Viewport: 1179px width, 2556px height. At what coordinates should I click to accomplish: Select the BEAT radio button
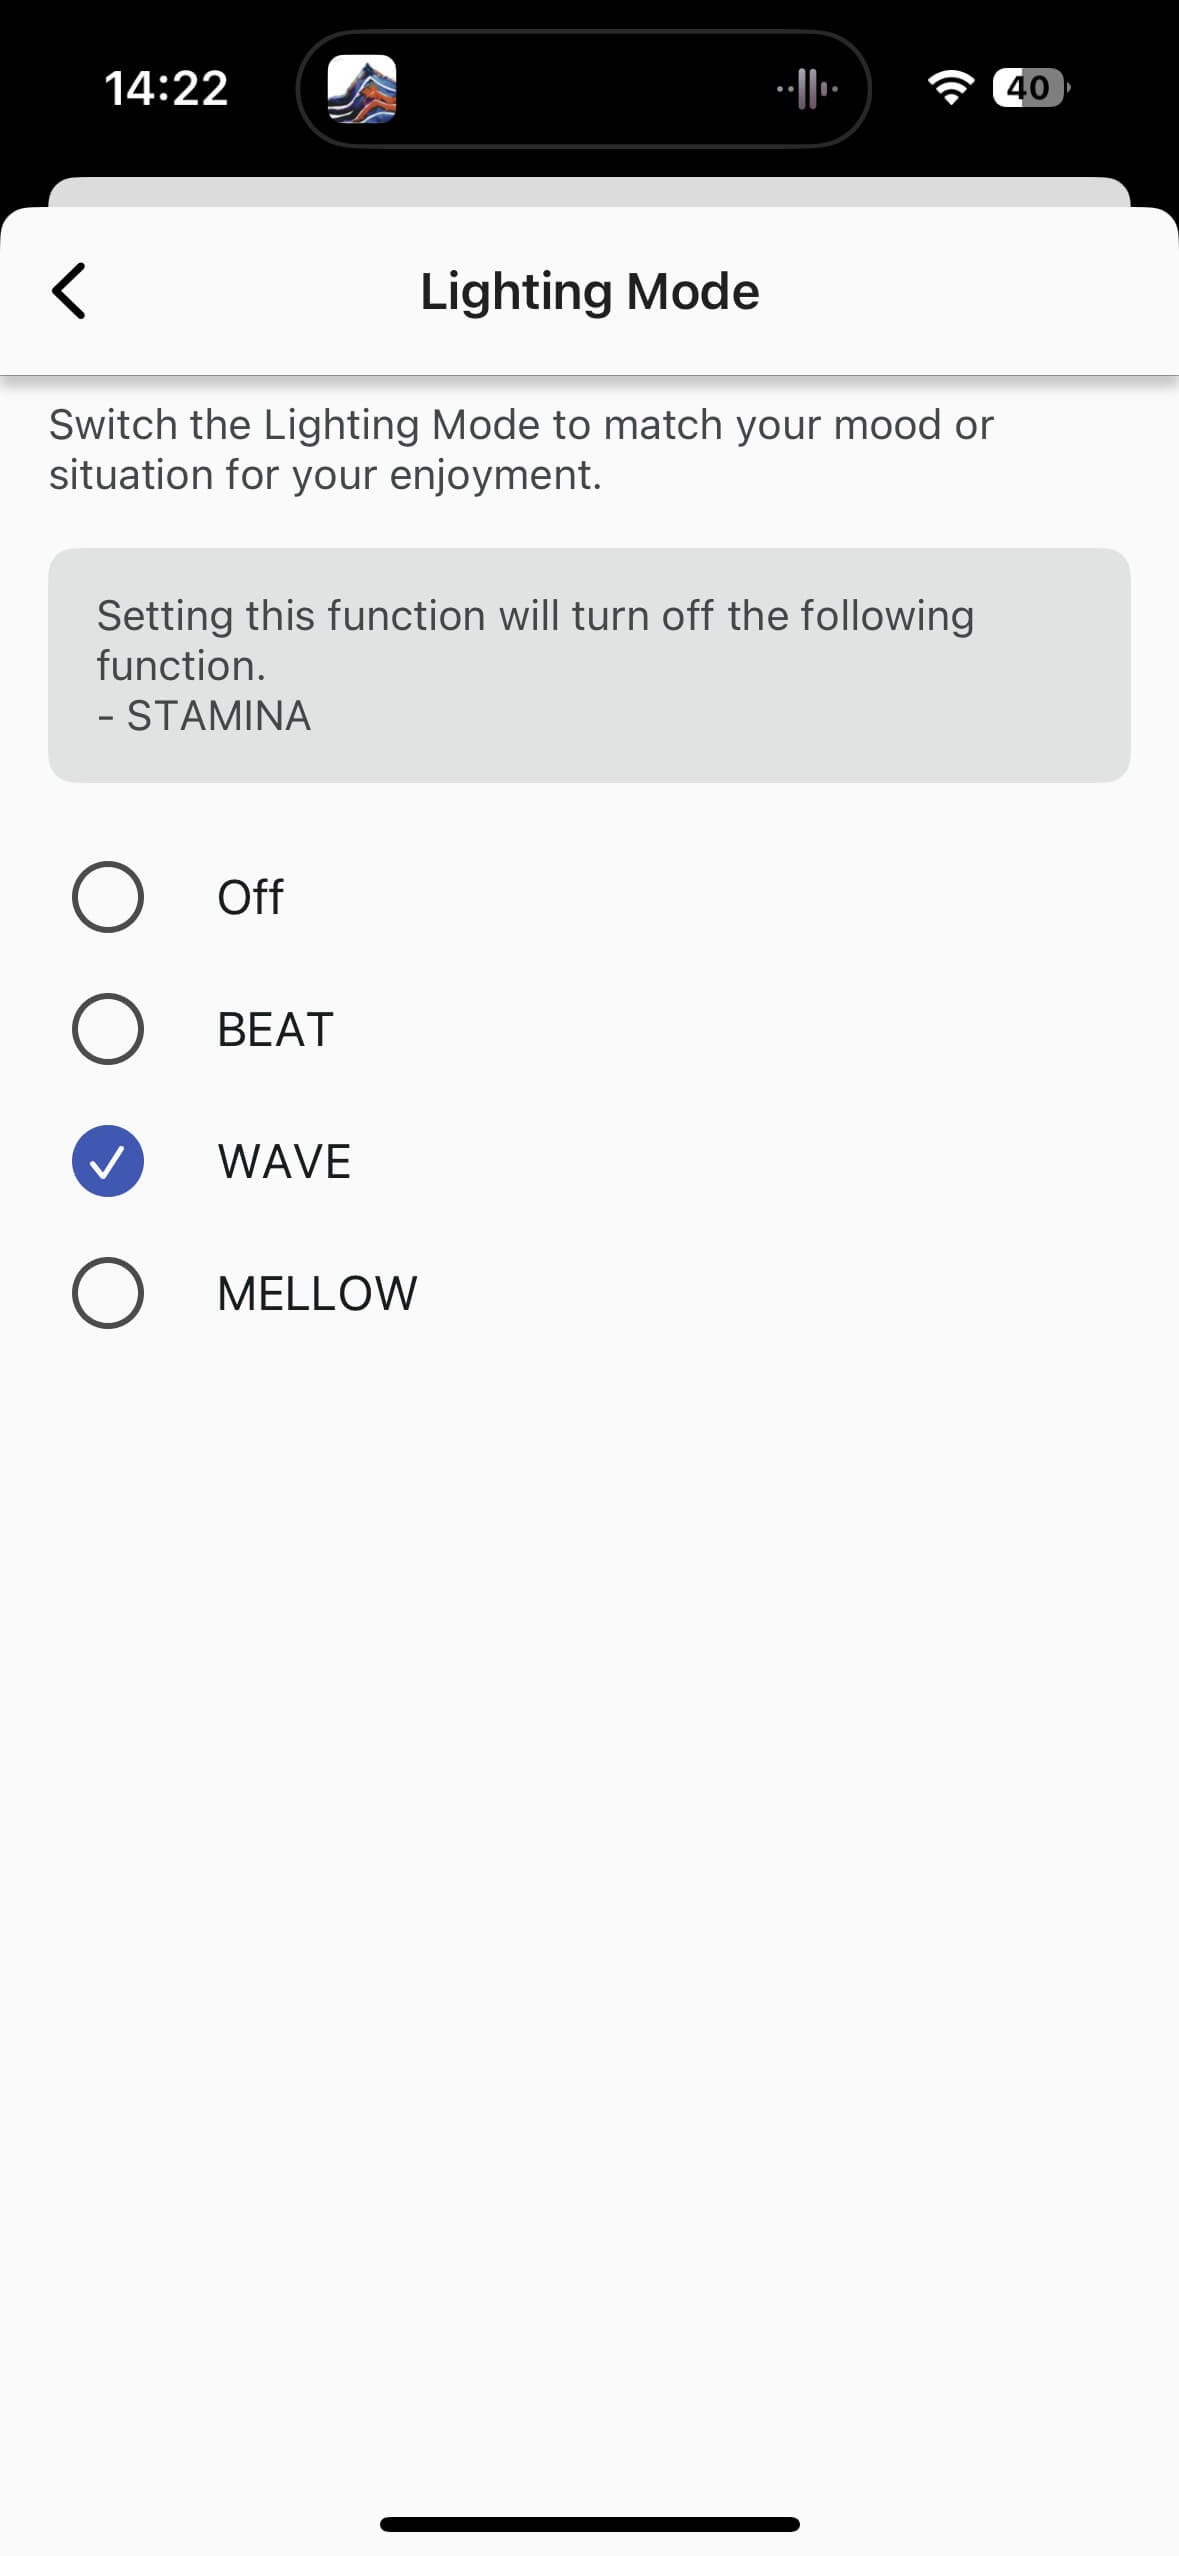click(x=108, y=1029)
